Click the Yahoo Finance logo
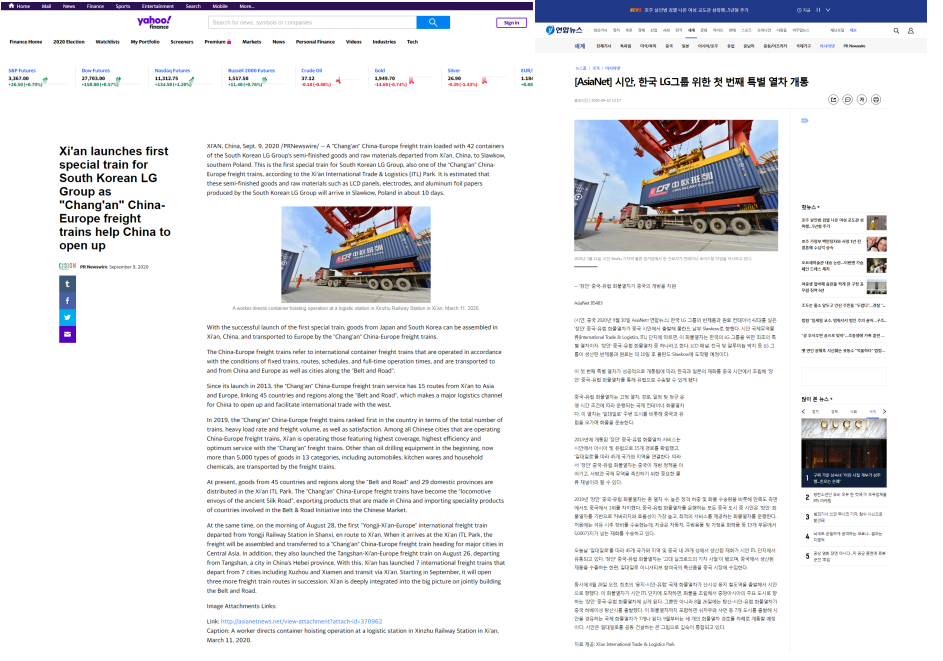The image size is (943, 661). coord(155,22)
